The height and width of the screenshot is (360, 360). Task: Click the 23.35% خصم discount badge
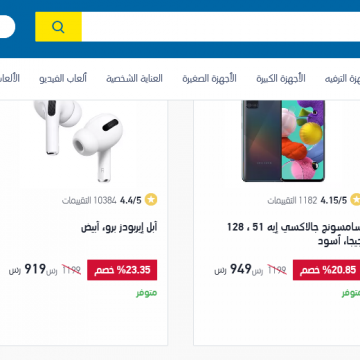pos(122,270)
